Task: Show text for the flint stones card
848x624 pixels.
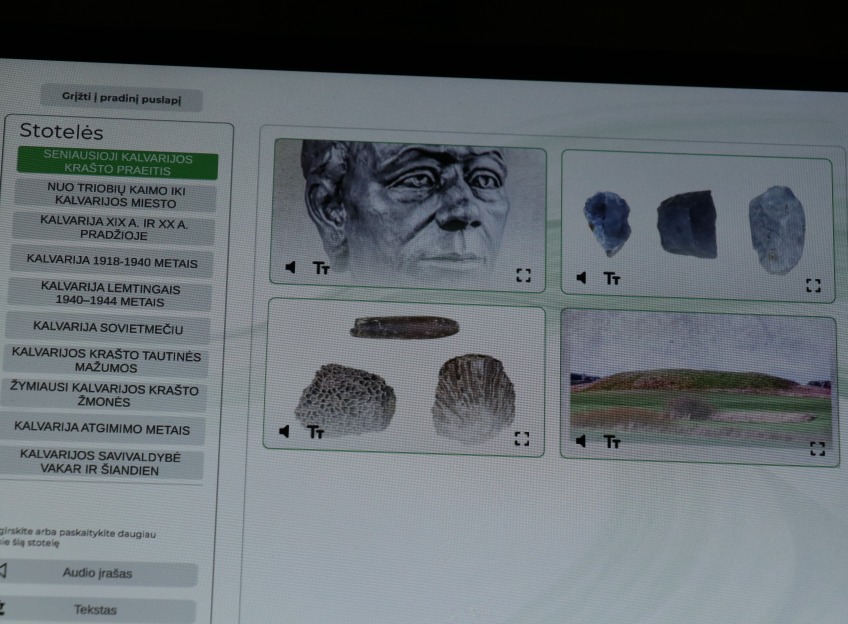Action: [612, 278]
